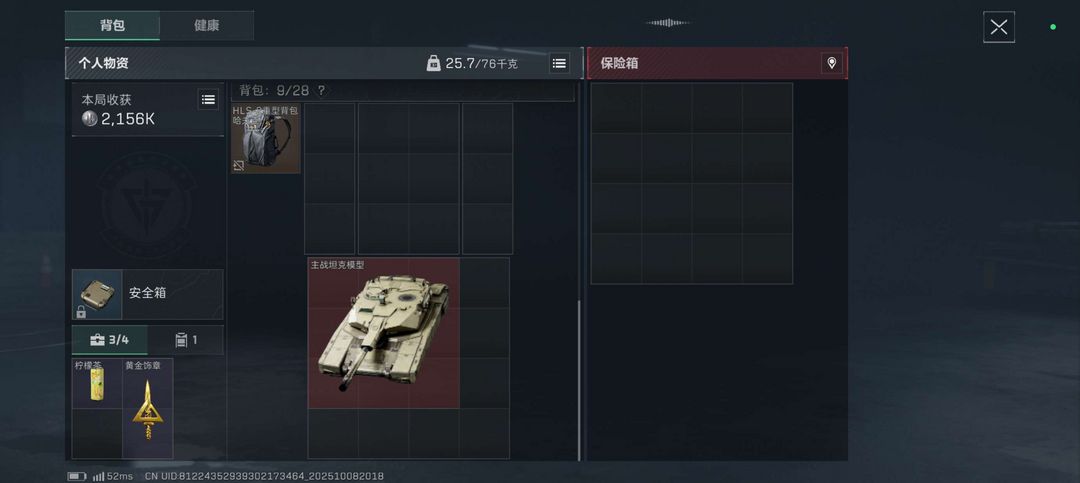Open the list menu in 个人物资 header
The image size is (1080, 483).
559,63
